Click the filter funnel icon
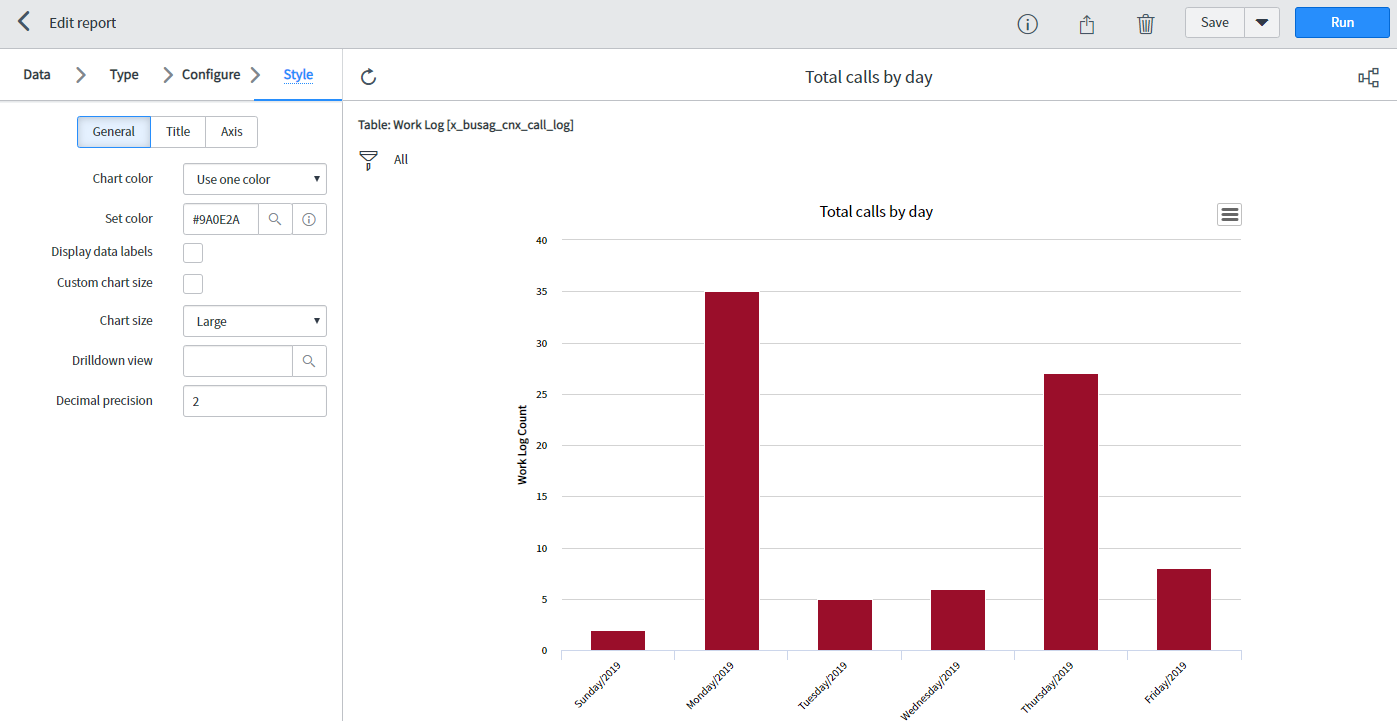The width and height of the screenshot is (1397, 721). (x=368, y=160)
